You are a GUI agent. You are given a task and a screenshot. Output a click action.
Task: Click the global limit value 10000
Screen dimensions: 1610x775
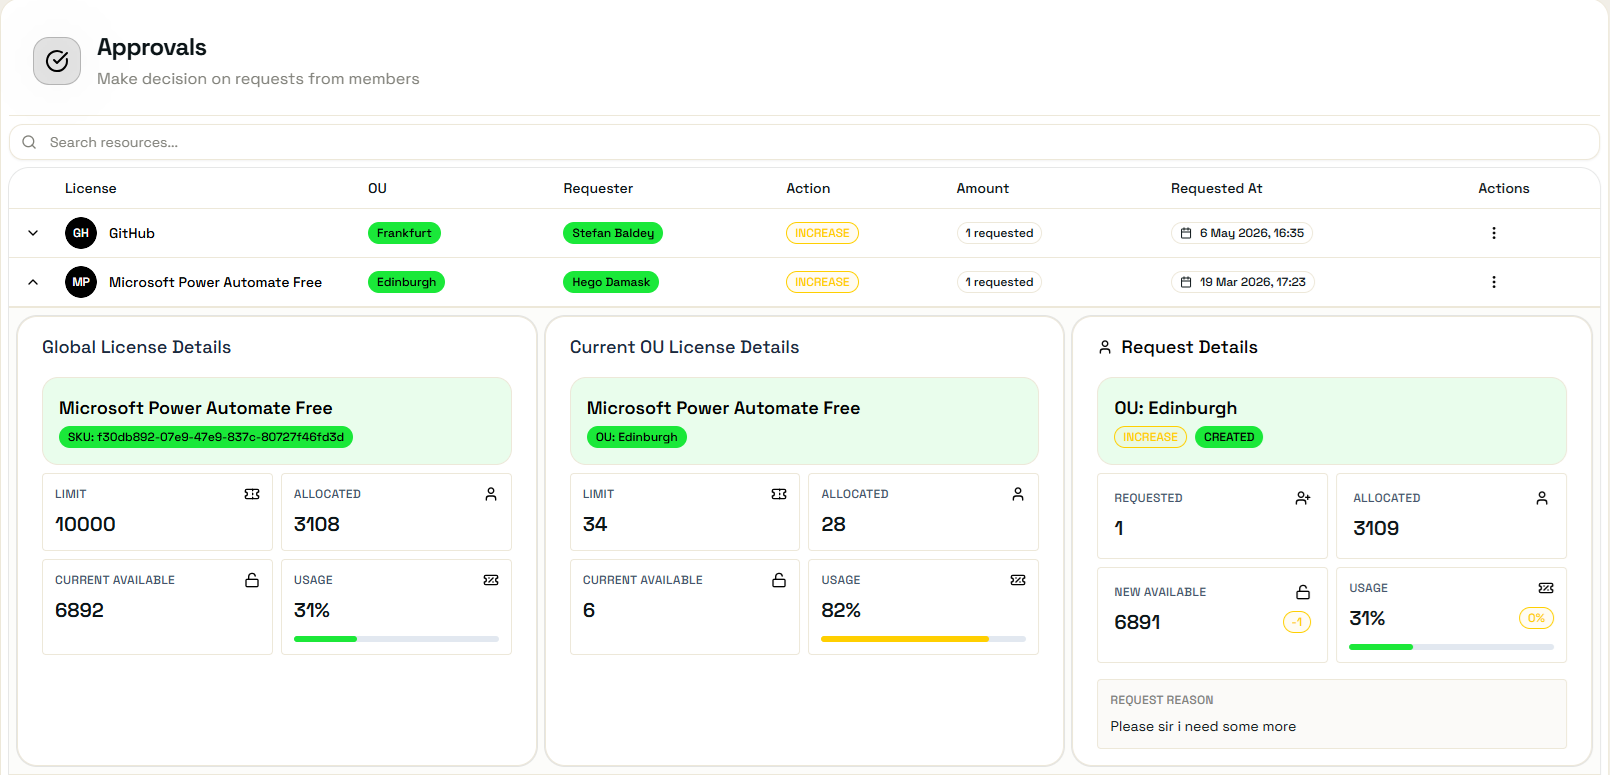(85, 524)
